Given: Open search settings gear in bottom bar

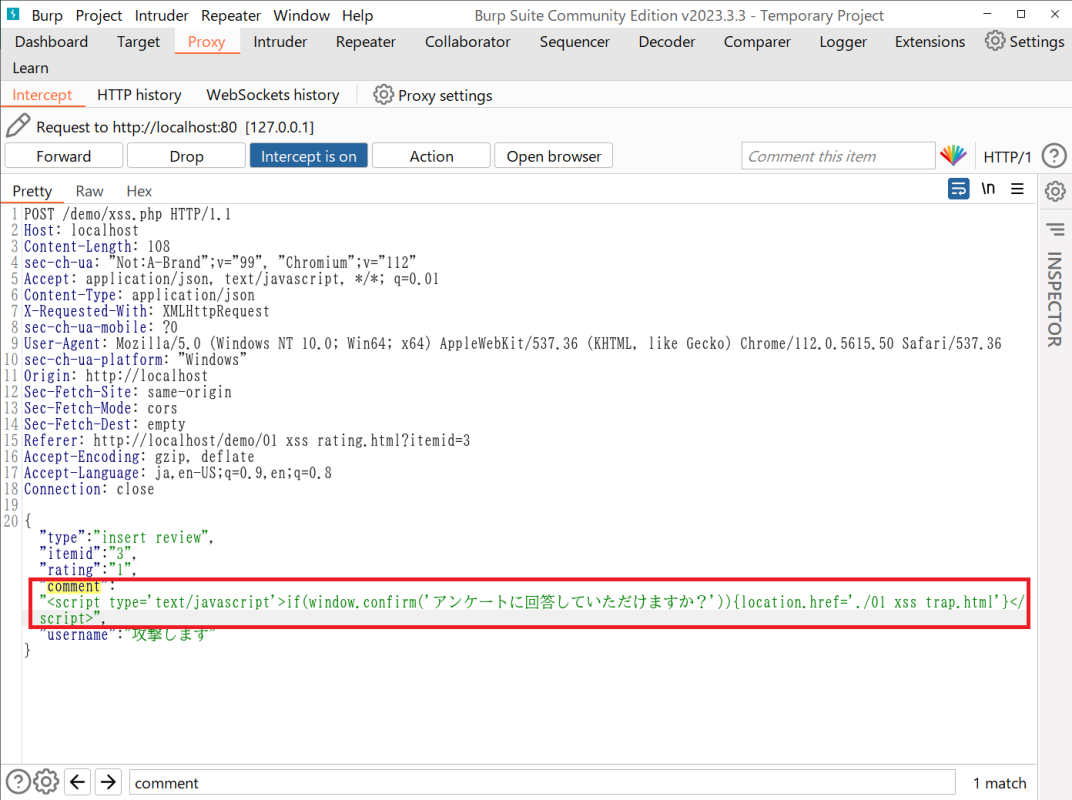Looking at the screenshot, I should pyautogui.click(x=46, y=782).
